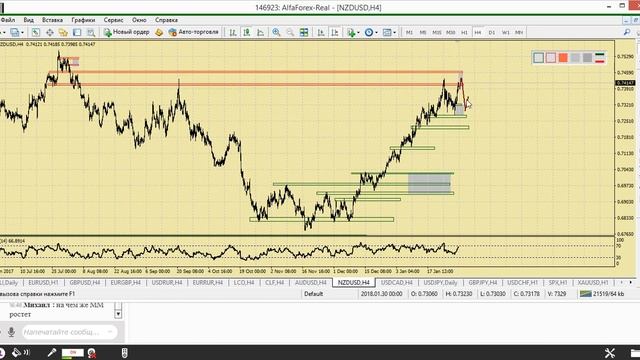Open the USDRUR,H4 chart tab

(167, 282)
